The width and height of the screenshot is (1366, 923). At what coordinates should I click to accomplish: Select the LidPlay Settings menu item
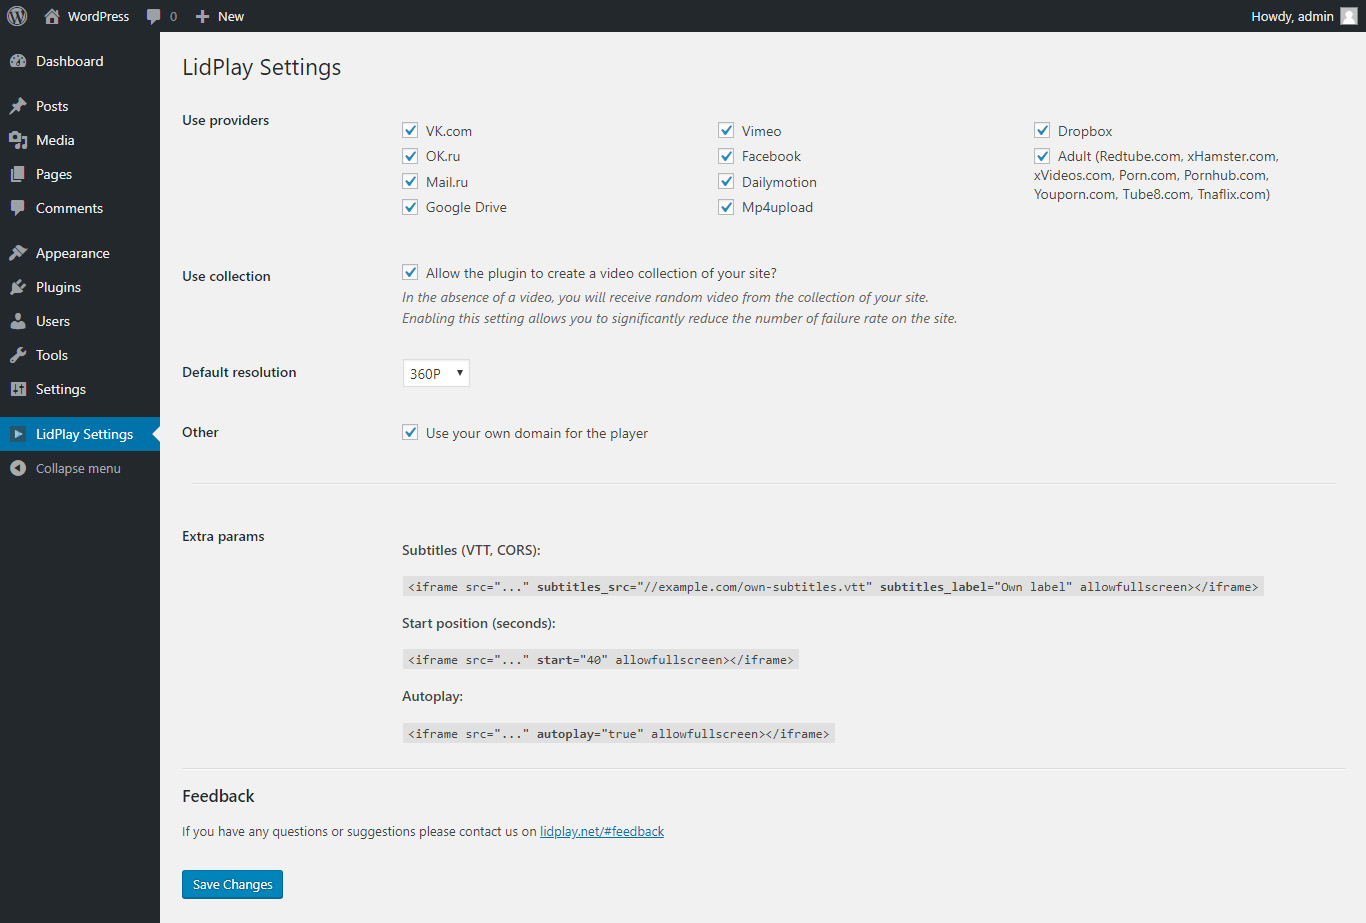(x=80, y=434)
